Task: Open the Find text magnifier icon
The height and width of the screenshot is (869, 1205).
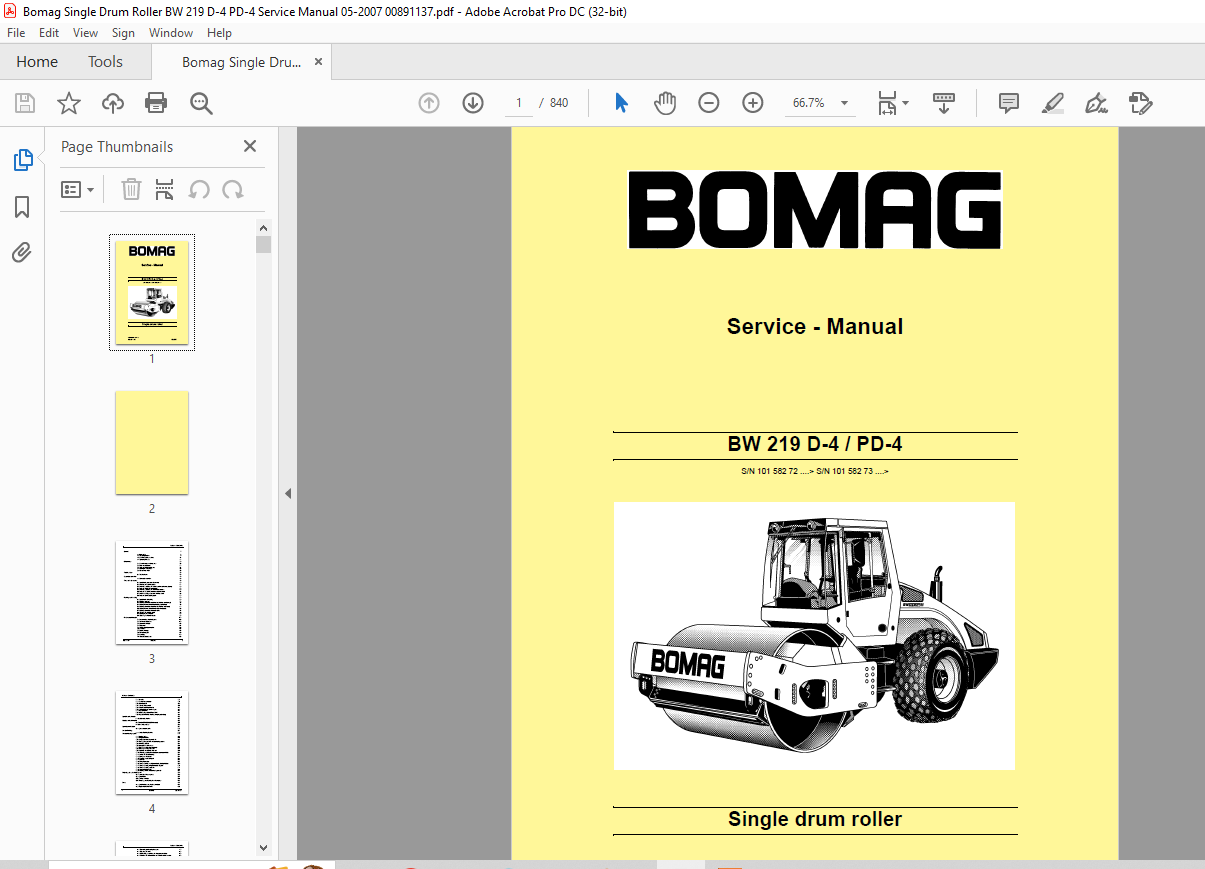Action: 201,103
